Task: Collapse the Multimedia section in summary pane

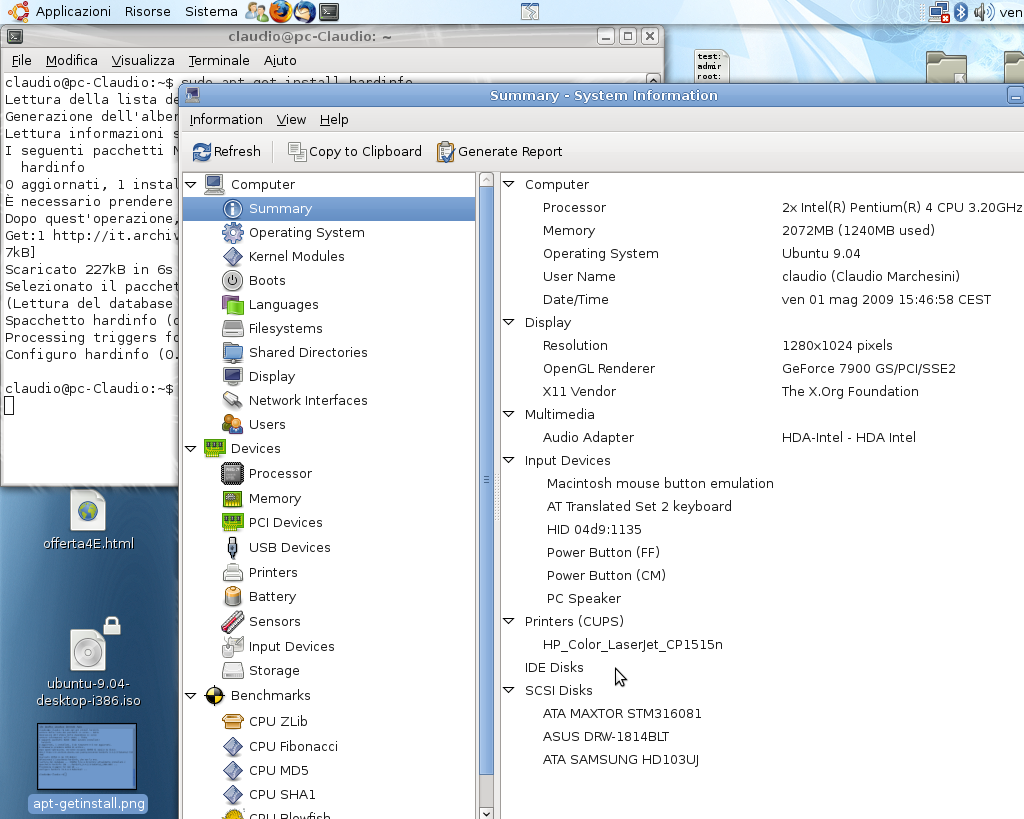Action: pos(509,414)
